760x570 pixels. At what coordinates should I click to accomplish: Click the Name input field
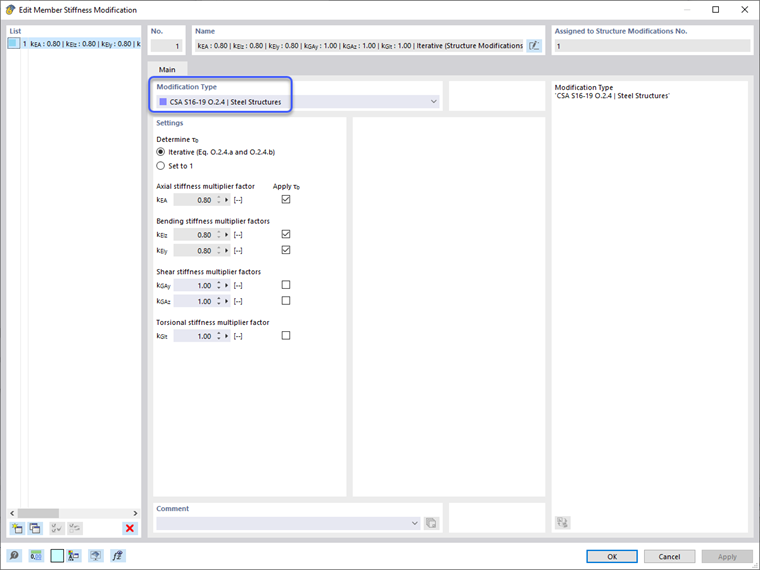pos(359,46)
